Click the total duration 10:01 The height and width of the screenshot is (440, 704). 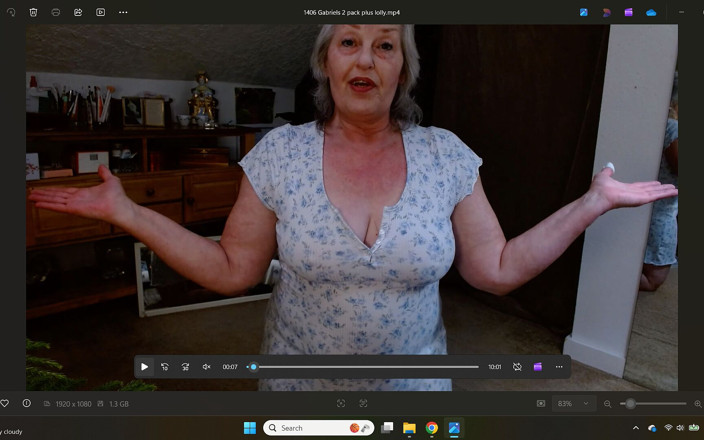(x=495, y=367)
